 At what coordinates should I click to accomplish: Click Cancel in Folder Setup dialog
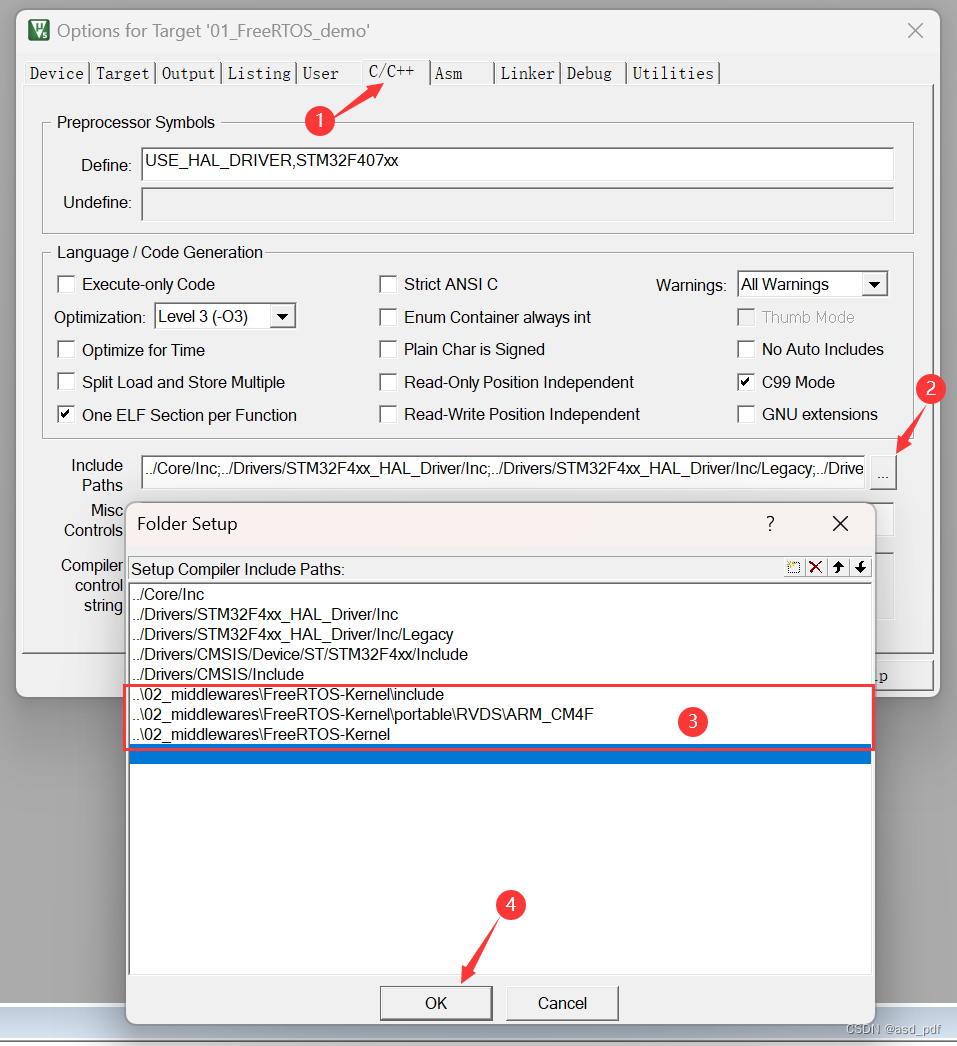point(562,1003)
